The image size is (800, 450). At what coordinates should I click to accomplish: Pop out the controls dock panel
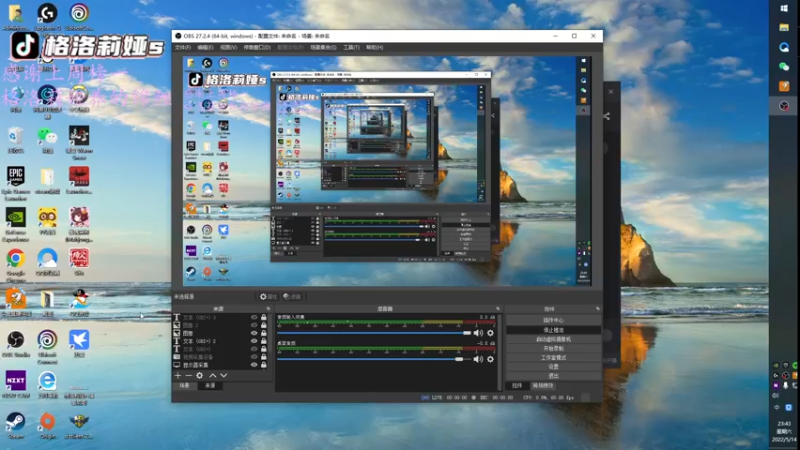point(597,309)
